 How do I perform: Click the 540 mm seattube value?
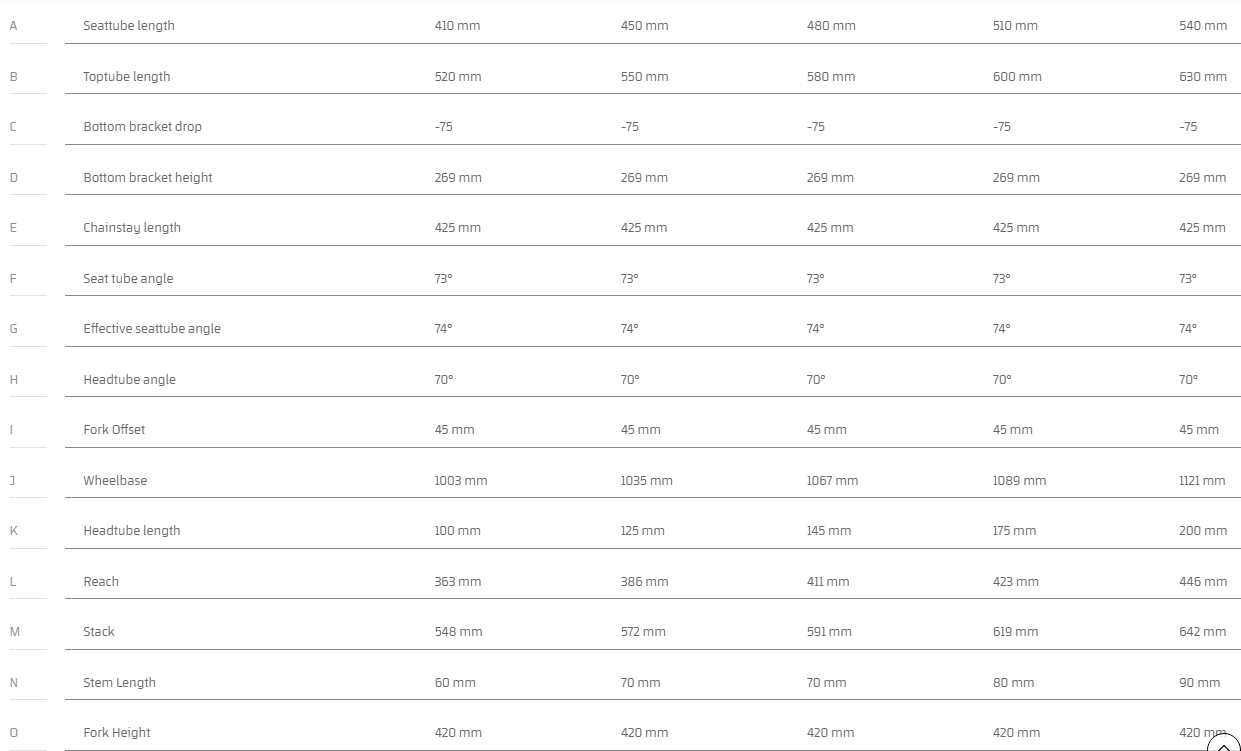[x=1203, y=26]
